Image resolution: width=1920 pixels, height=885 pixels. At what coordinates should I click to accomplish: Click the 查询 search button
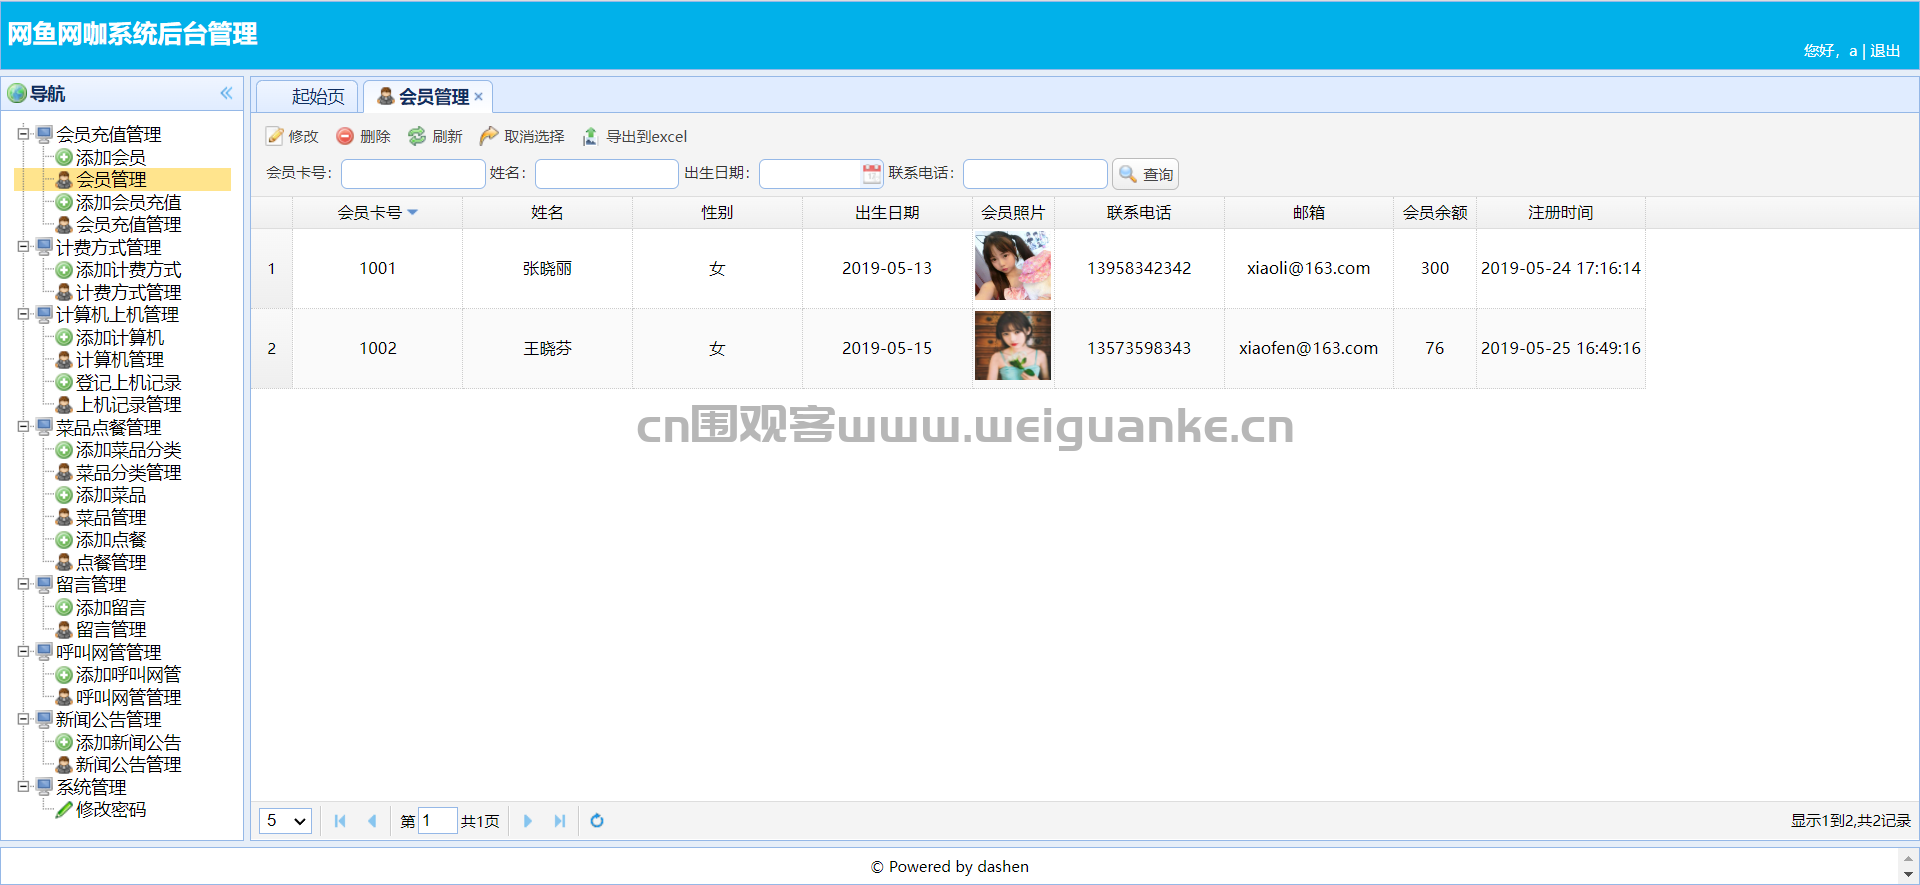pyautogui.click(x=1146, y=174)
